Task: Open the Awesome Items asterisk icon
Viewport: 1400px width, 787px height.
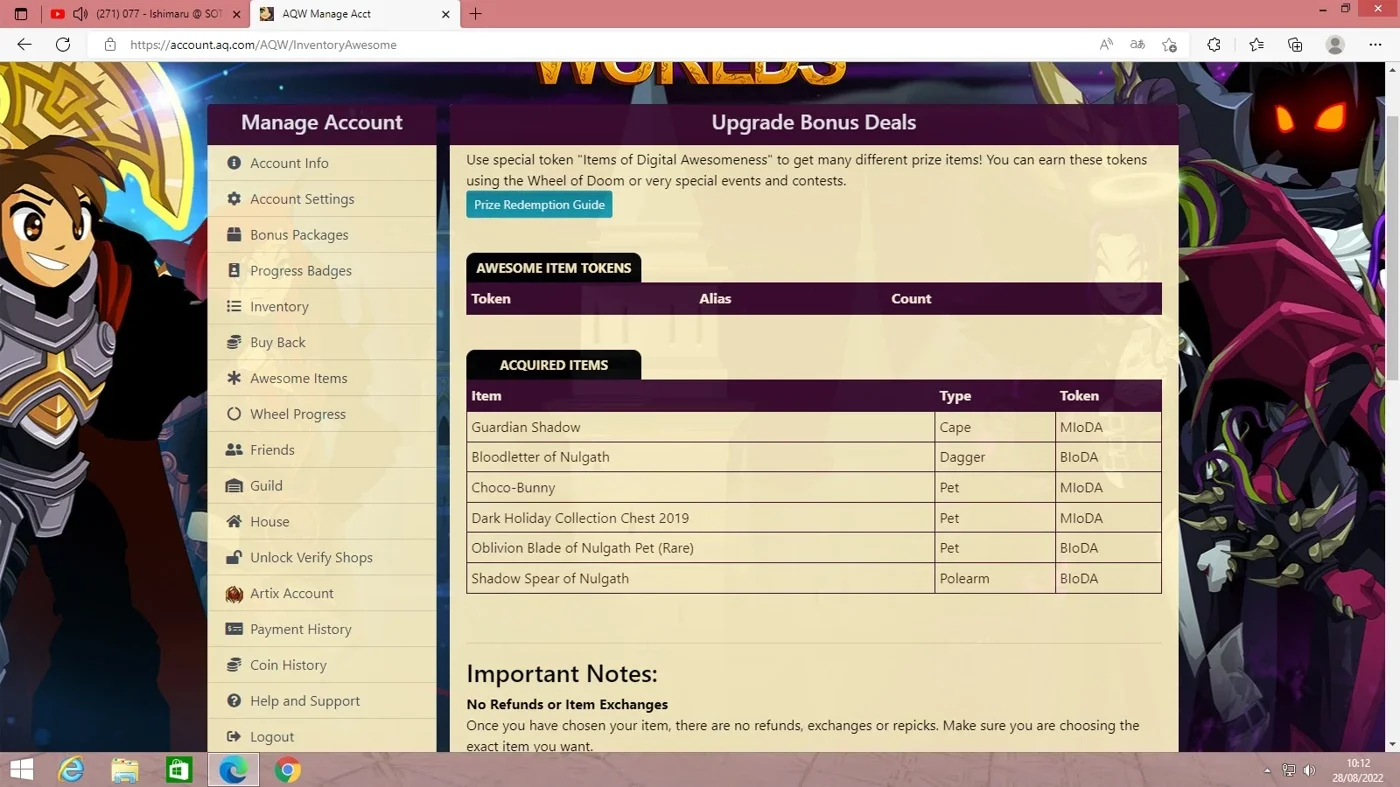Action: tap(234, 378)
